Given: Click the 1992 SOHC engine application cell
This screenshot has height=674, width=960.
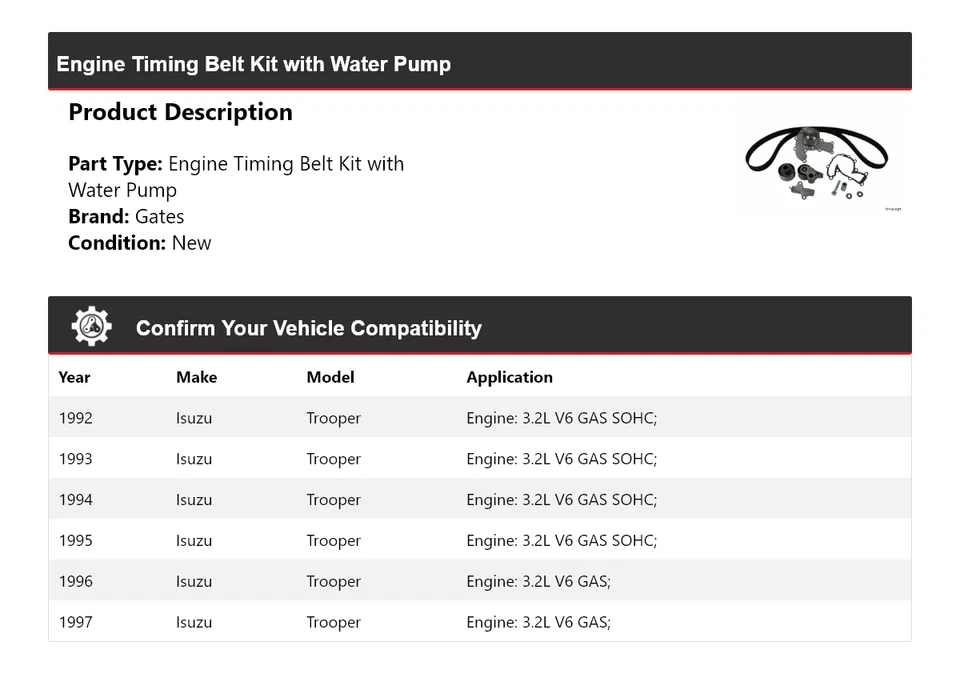Looking at the screenshot, I should [x=561, y=418].
